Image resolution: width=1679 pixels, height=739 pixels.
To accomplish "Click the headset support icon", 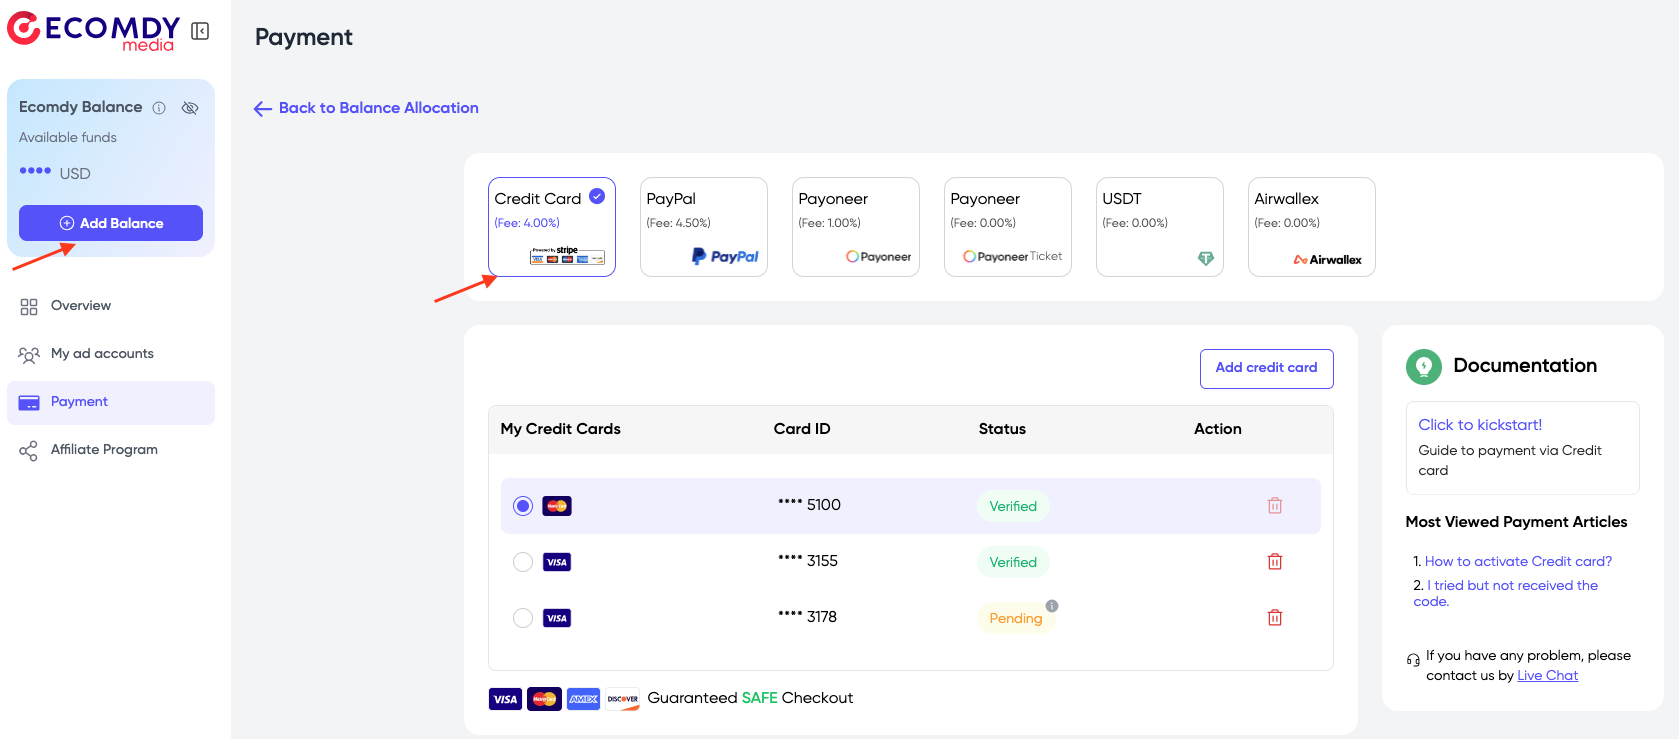I will tap(1413, 660).
